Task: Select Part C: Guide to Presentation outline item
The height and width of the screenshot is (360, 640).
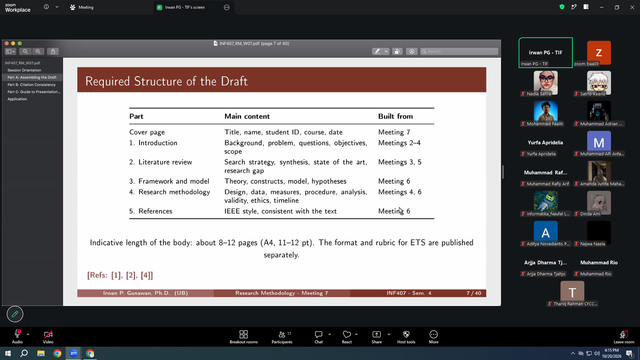Action: tap(33, 92)
